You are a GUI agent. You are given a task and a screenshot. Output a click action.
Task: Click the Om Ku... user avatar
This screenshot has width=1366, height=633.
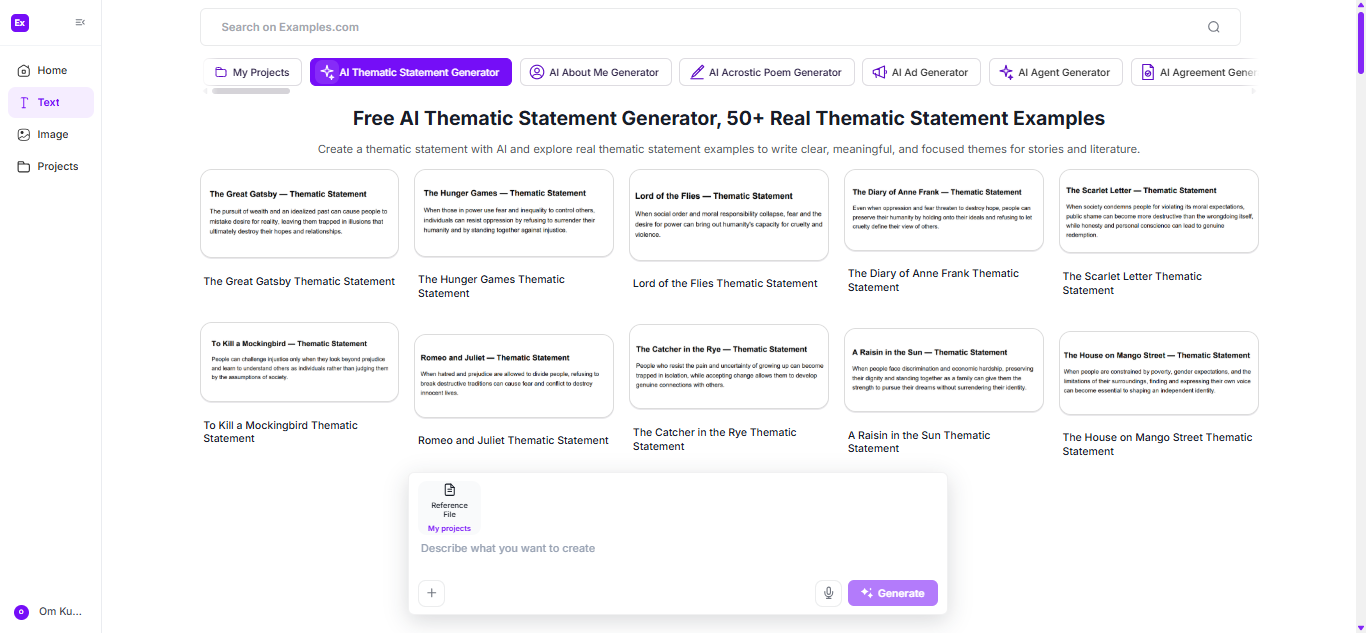click(21, 612)
